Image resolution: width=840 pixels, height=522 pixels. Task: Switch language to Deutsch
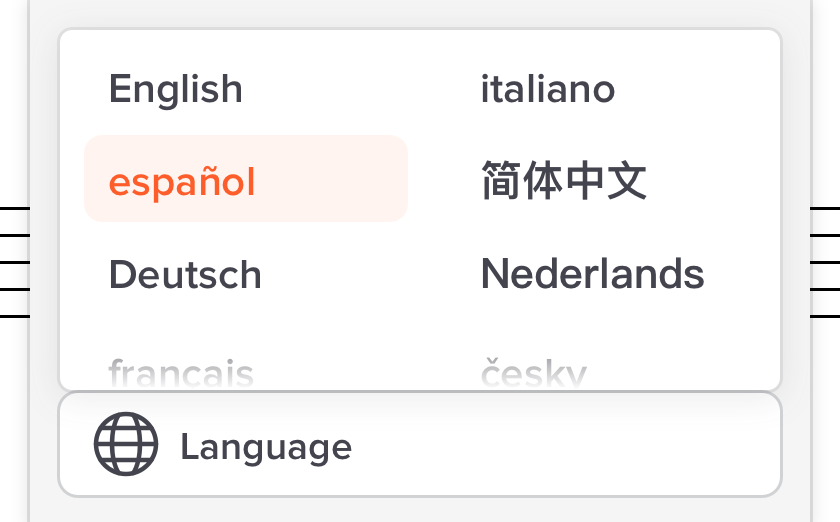pos(185,275)
